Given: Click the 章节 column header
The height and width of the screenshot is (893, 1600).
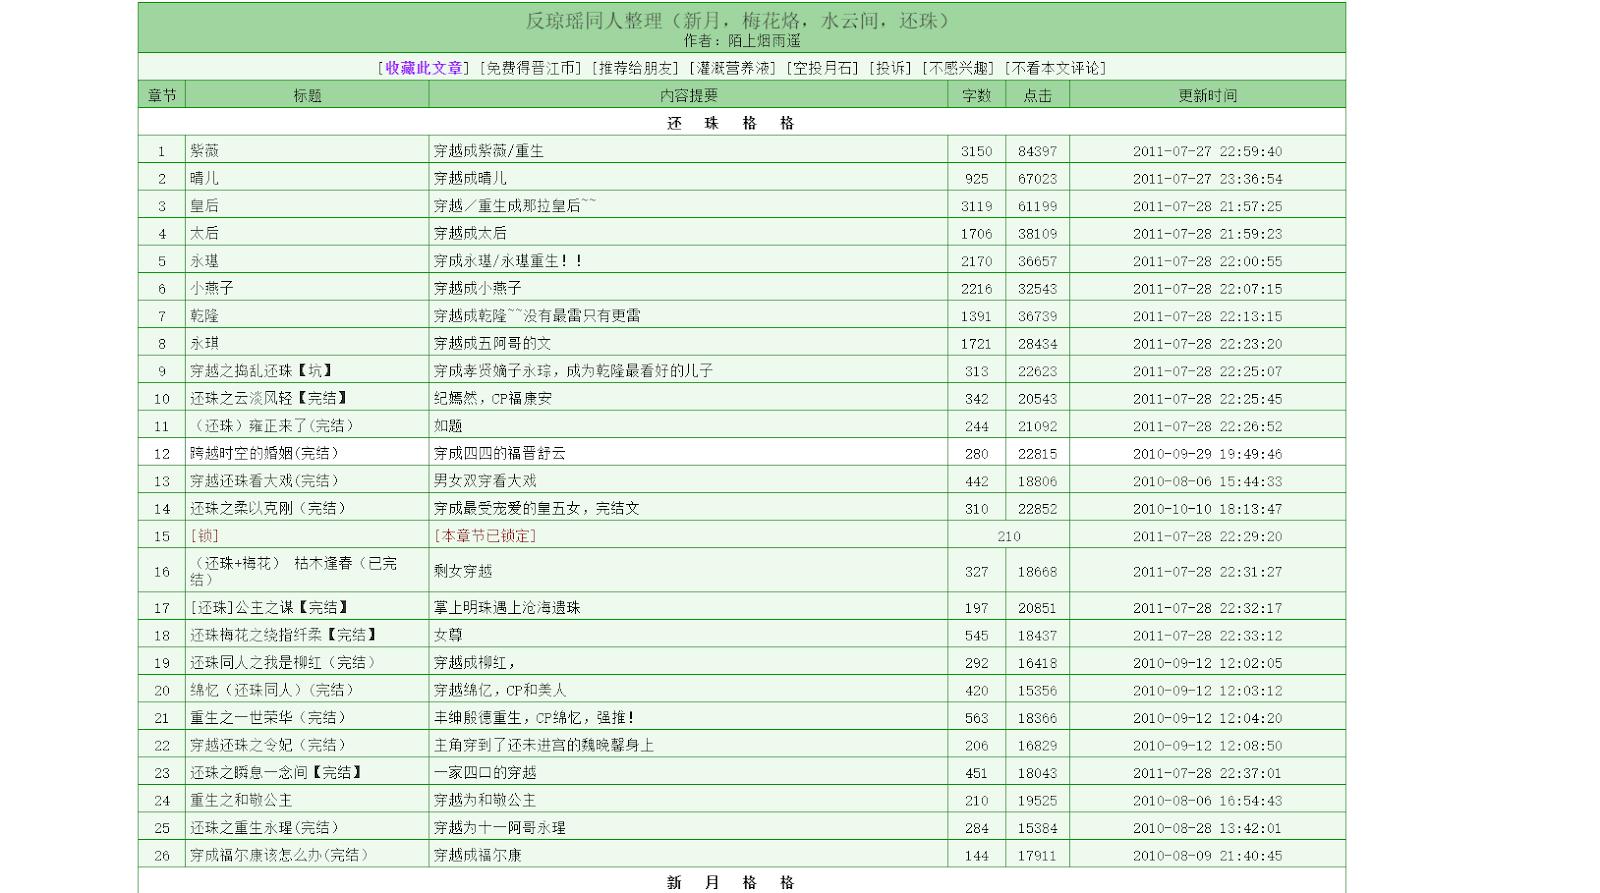Looking at the screenshot, I should [162, 96].
